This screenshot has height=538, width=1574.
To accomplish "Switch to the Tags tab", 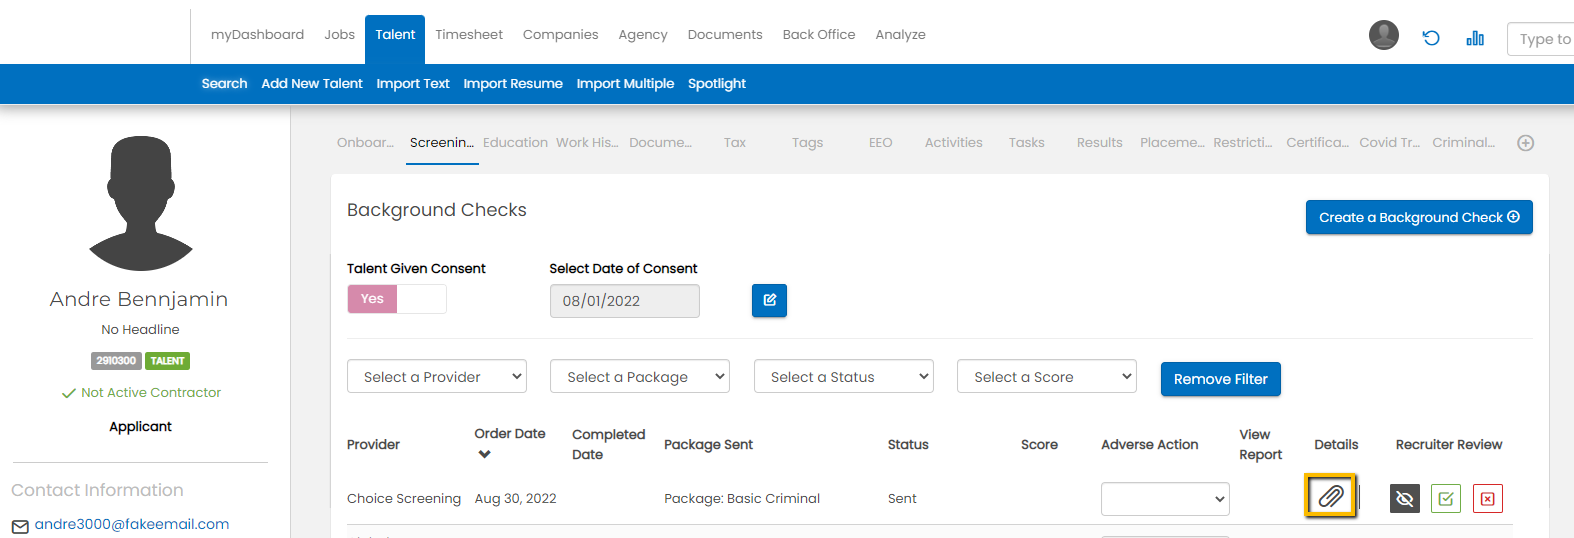I will (x=808, y=143).
